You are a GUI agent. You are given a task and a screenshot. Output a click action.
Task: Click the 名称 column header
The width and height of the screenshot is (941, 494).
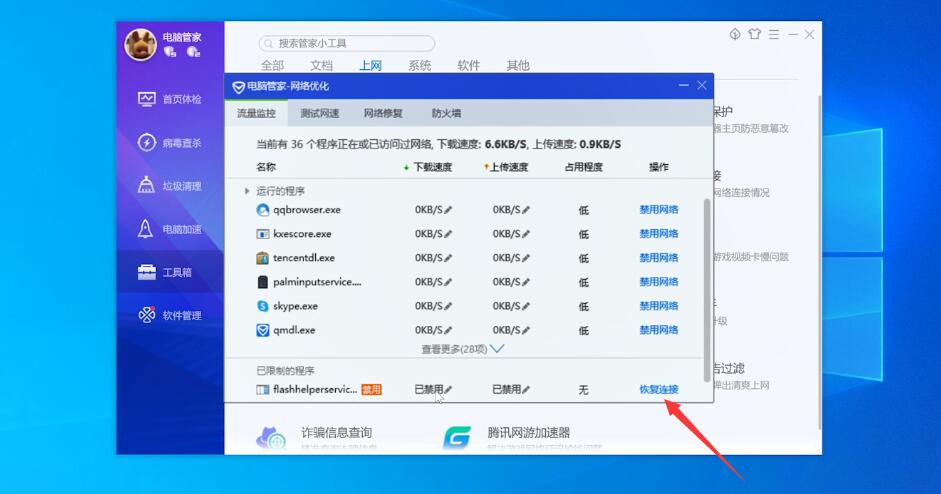[266, 167]
